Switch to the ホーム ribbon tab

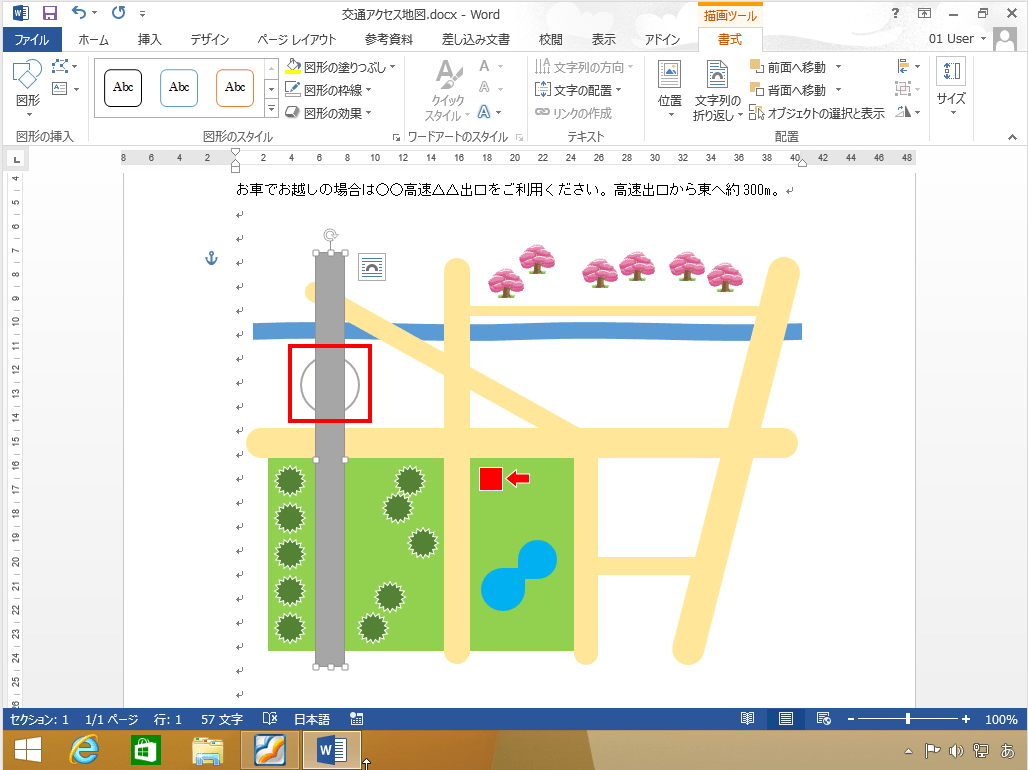click(93, 37)
